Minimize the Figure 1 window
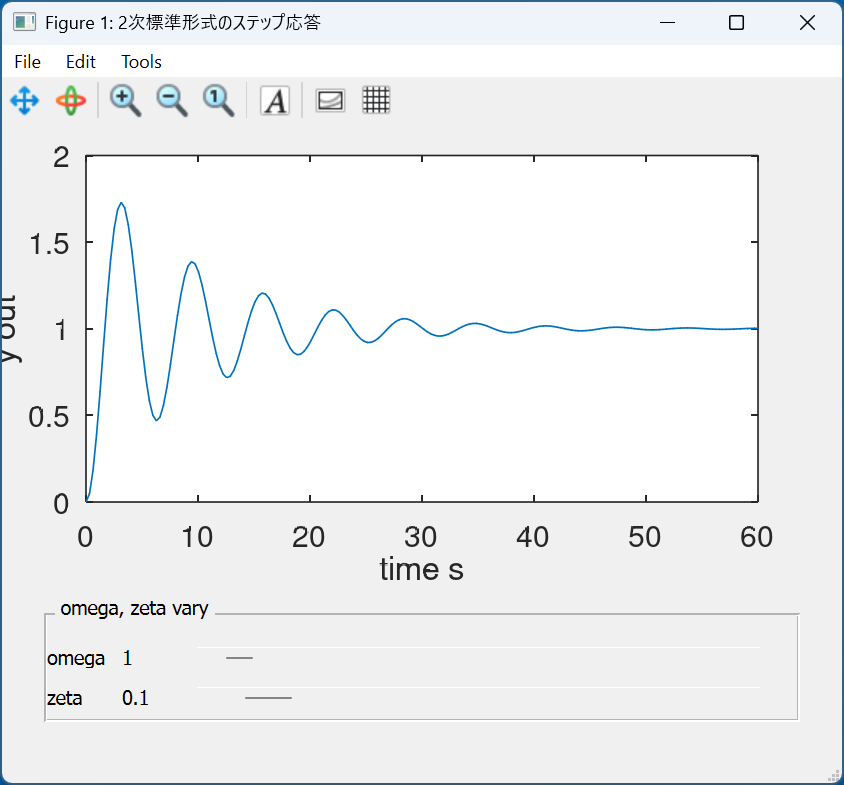Screen dimensions: 844x785 point(665,22)
